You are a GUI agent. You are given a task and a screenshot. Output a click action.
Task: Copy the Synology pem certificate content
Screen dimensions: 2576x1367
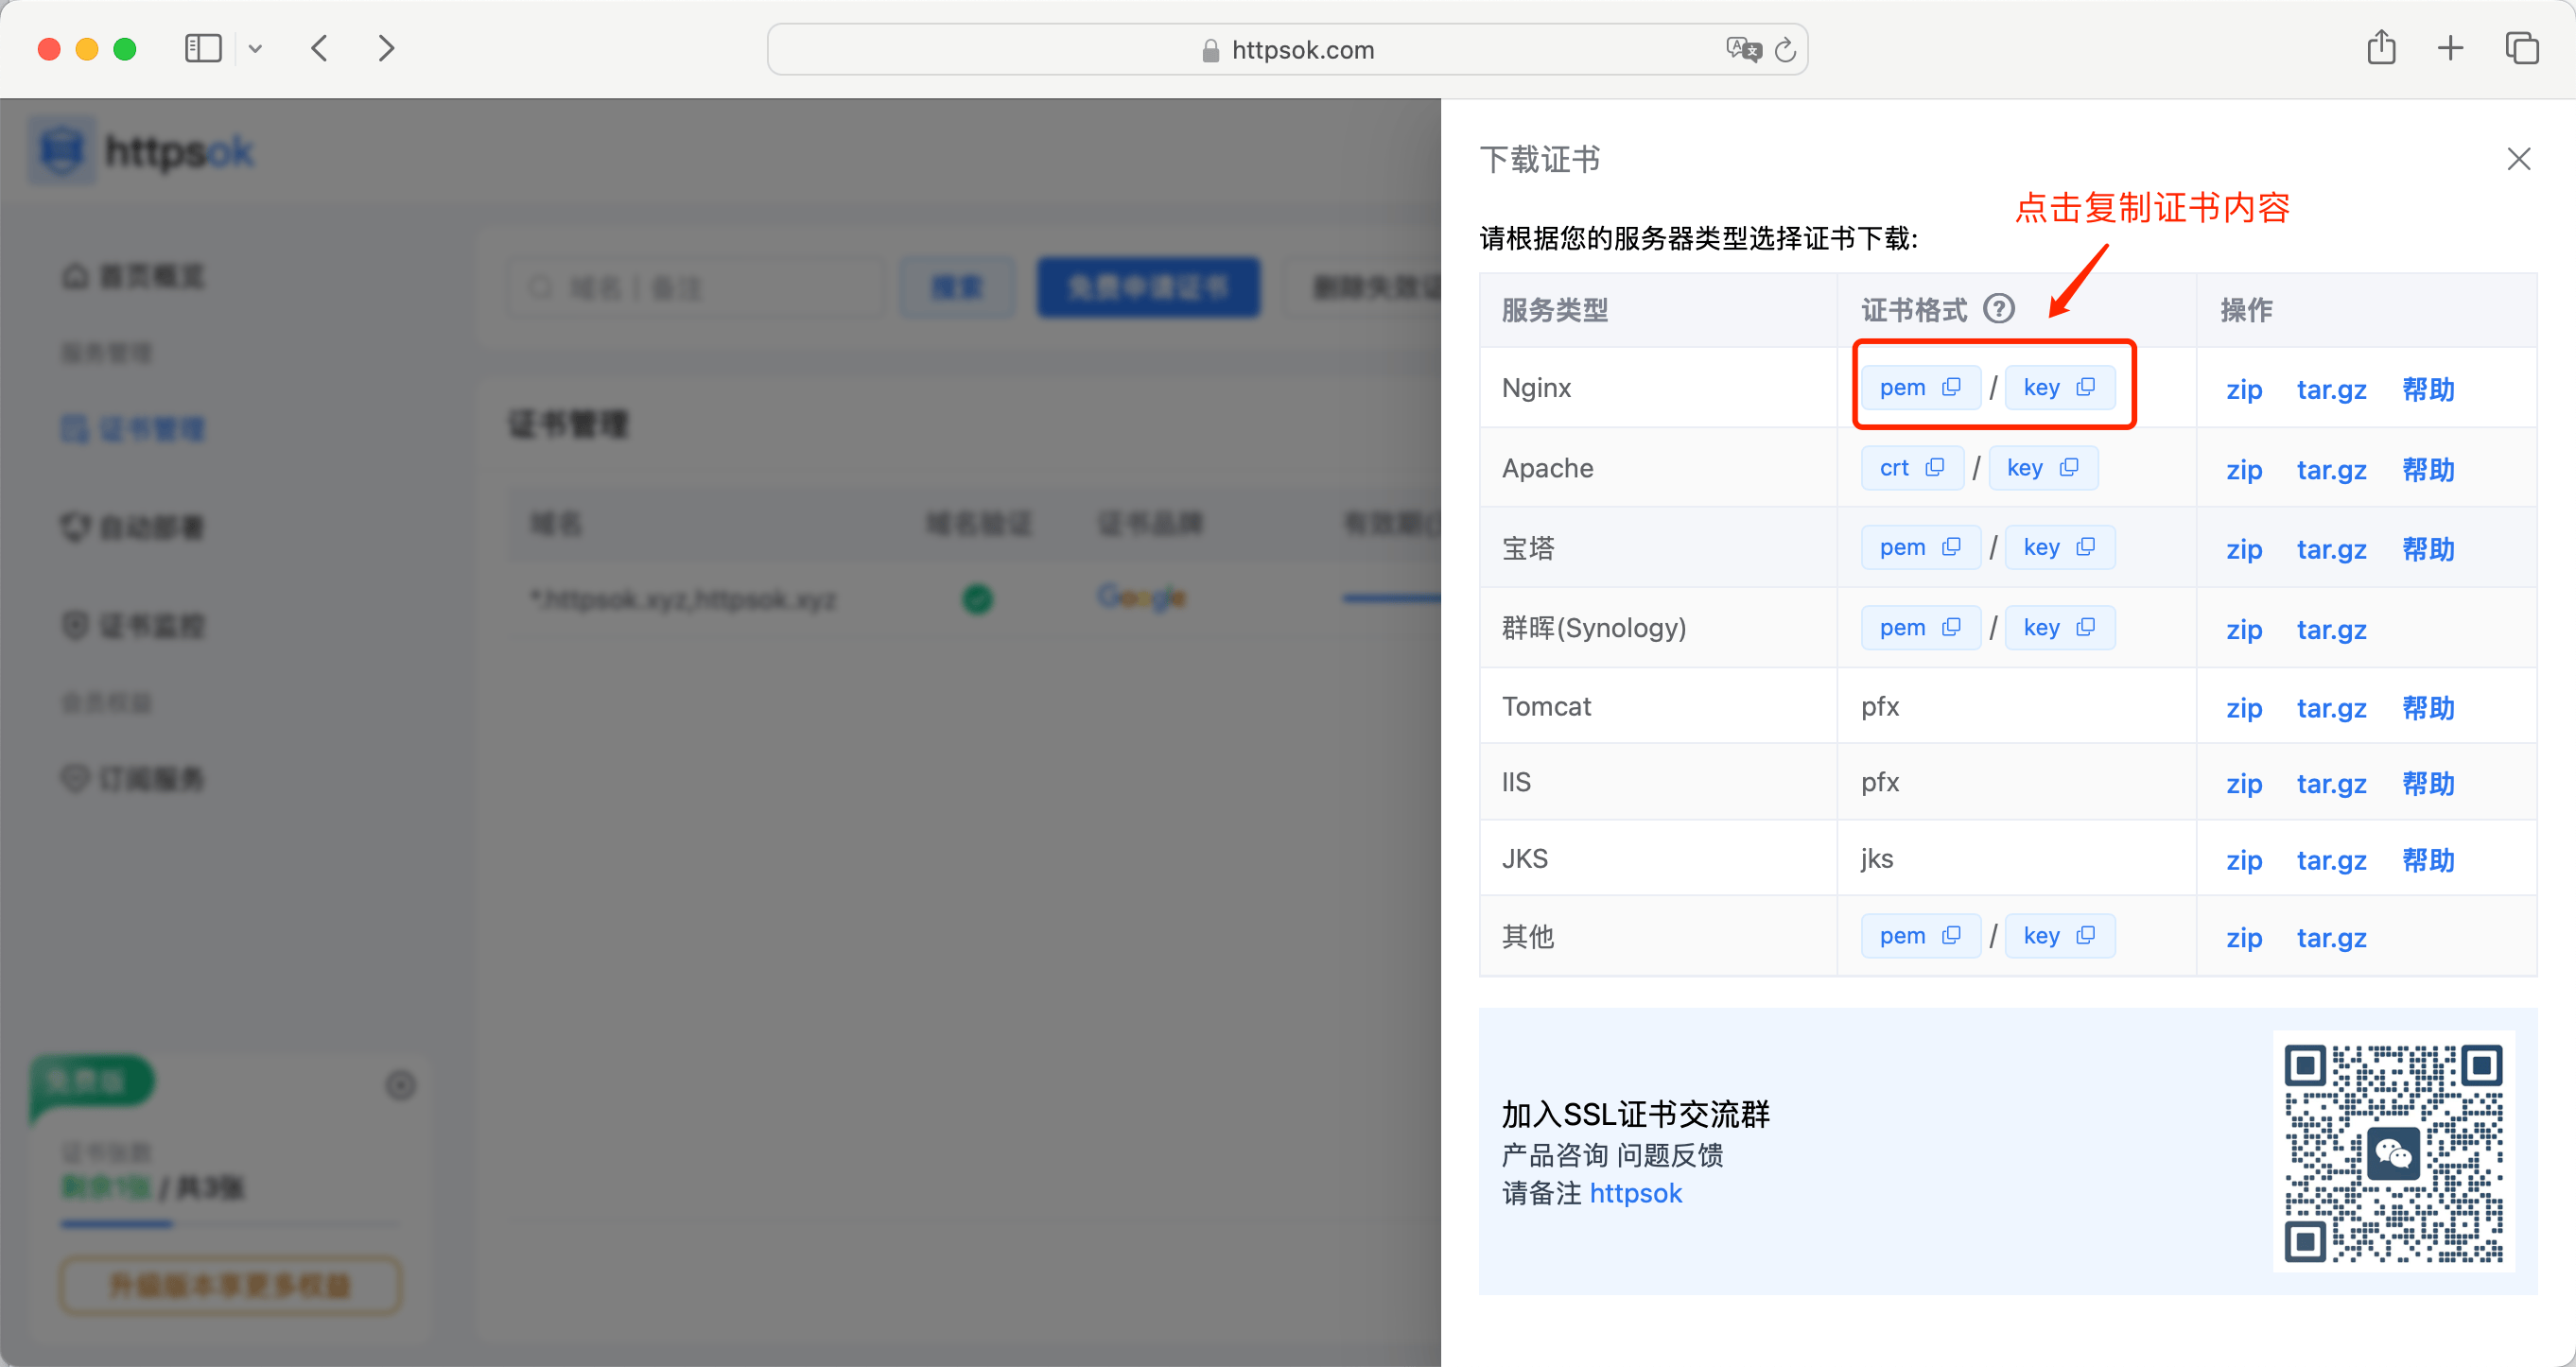[x=1919, y=628]
